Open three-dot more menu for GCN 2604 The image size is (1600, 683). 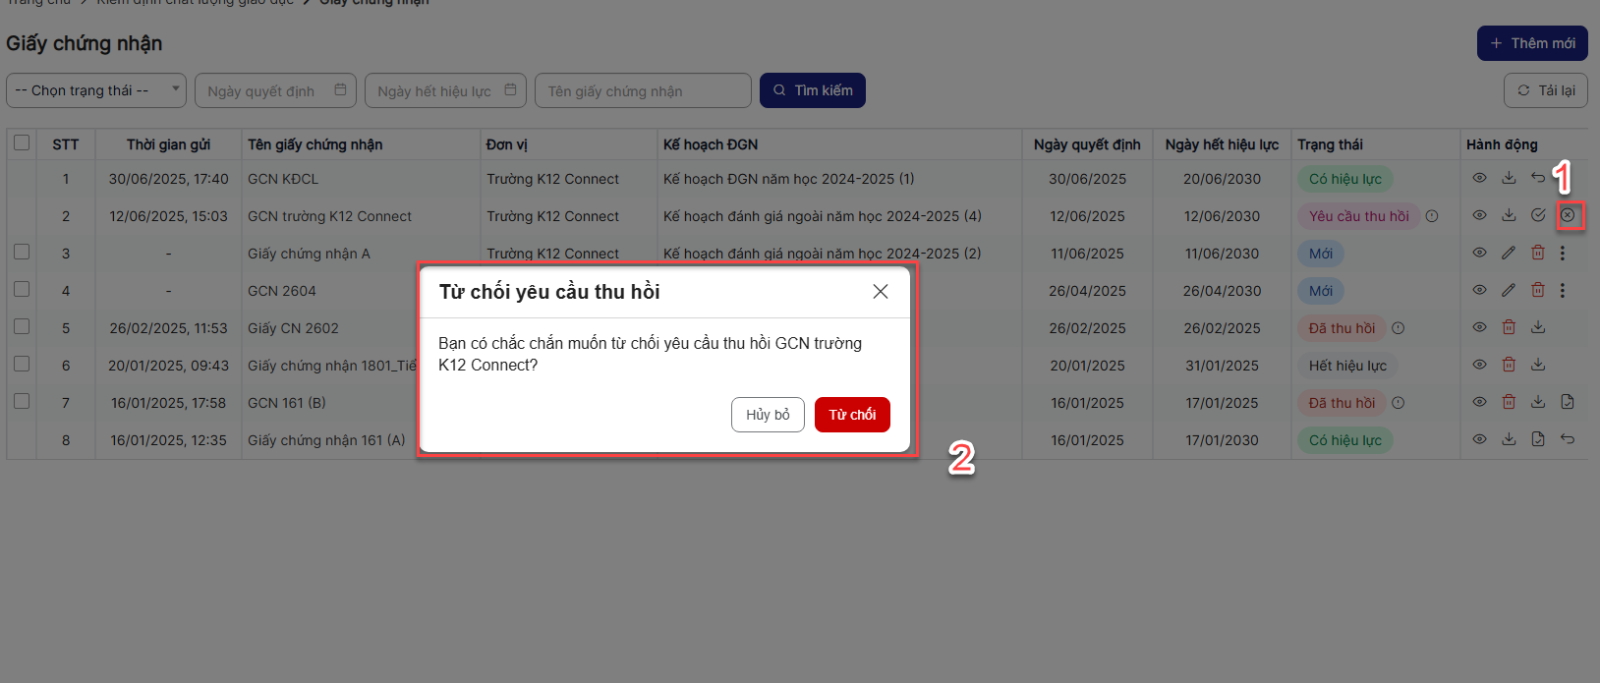[1562, 290]
